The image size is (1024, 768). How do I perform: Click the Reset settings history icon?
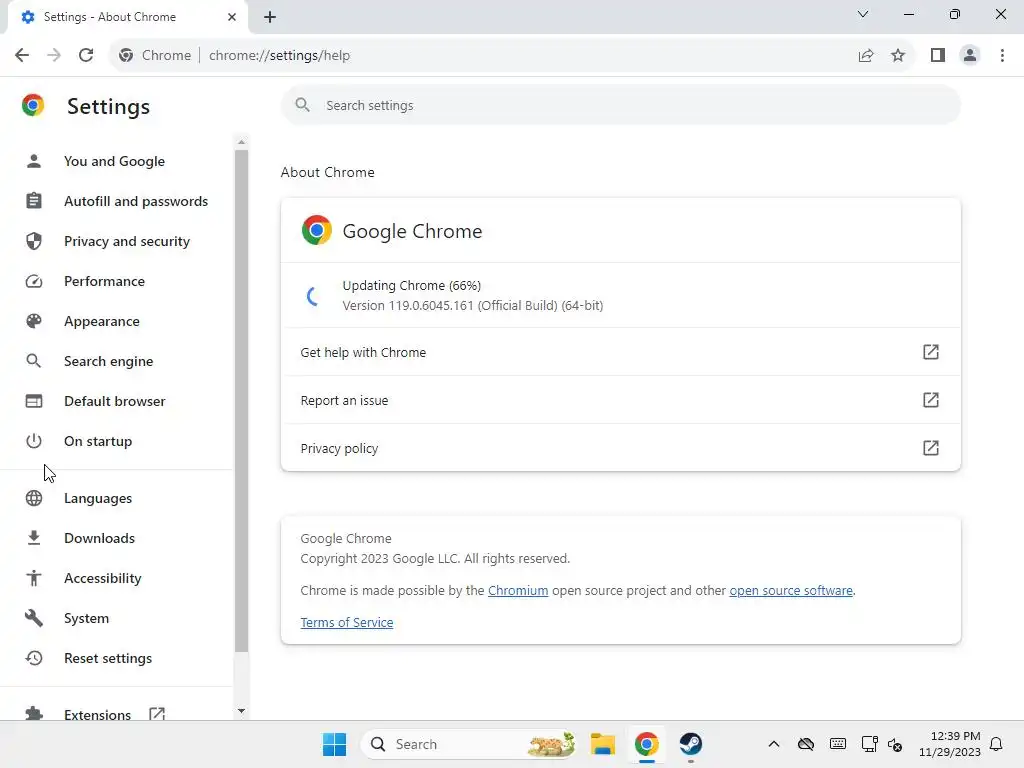34,658
